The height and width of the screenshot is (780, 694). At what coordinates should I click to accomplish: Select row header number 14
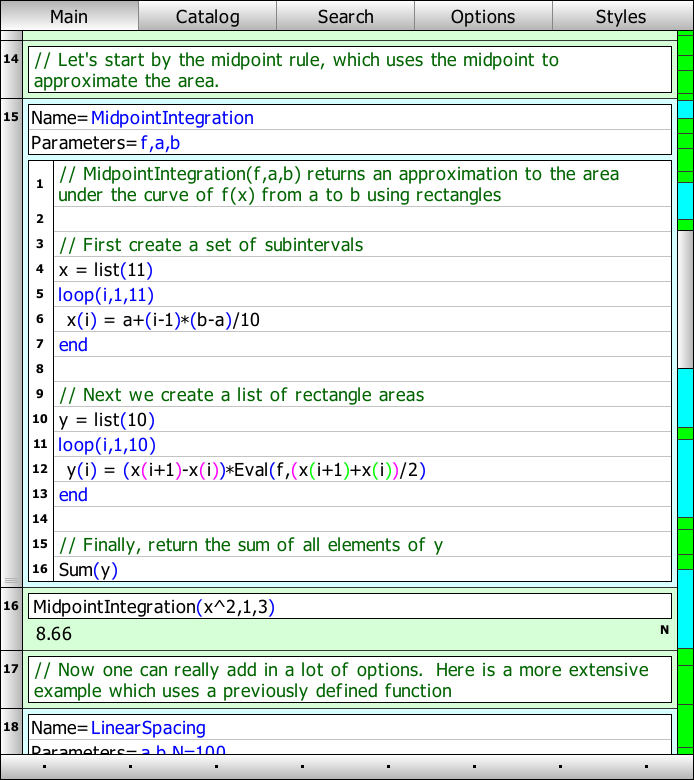(11, 60)
